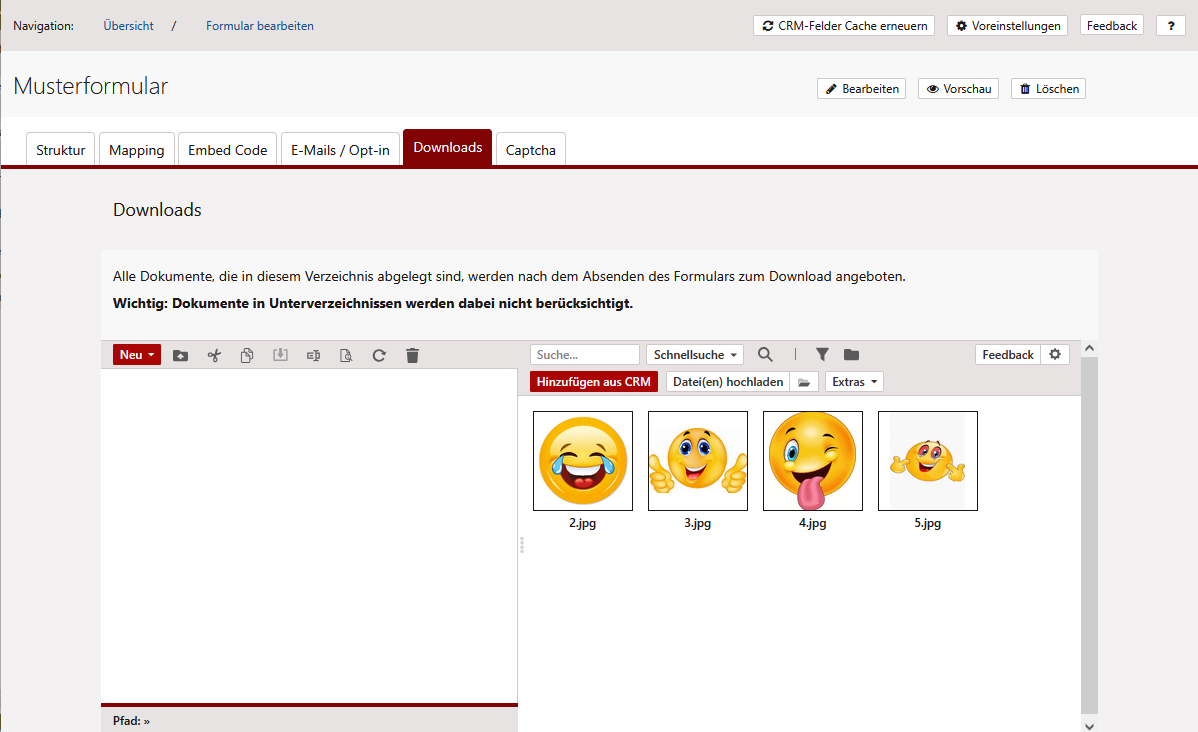This screenshot has height=732, width=1198.
Task: Open the Captcha tab
Action: (530, 150)
